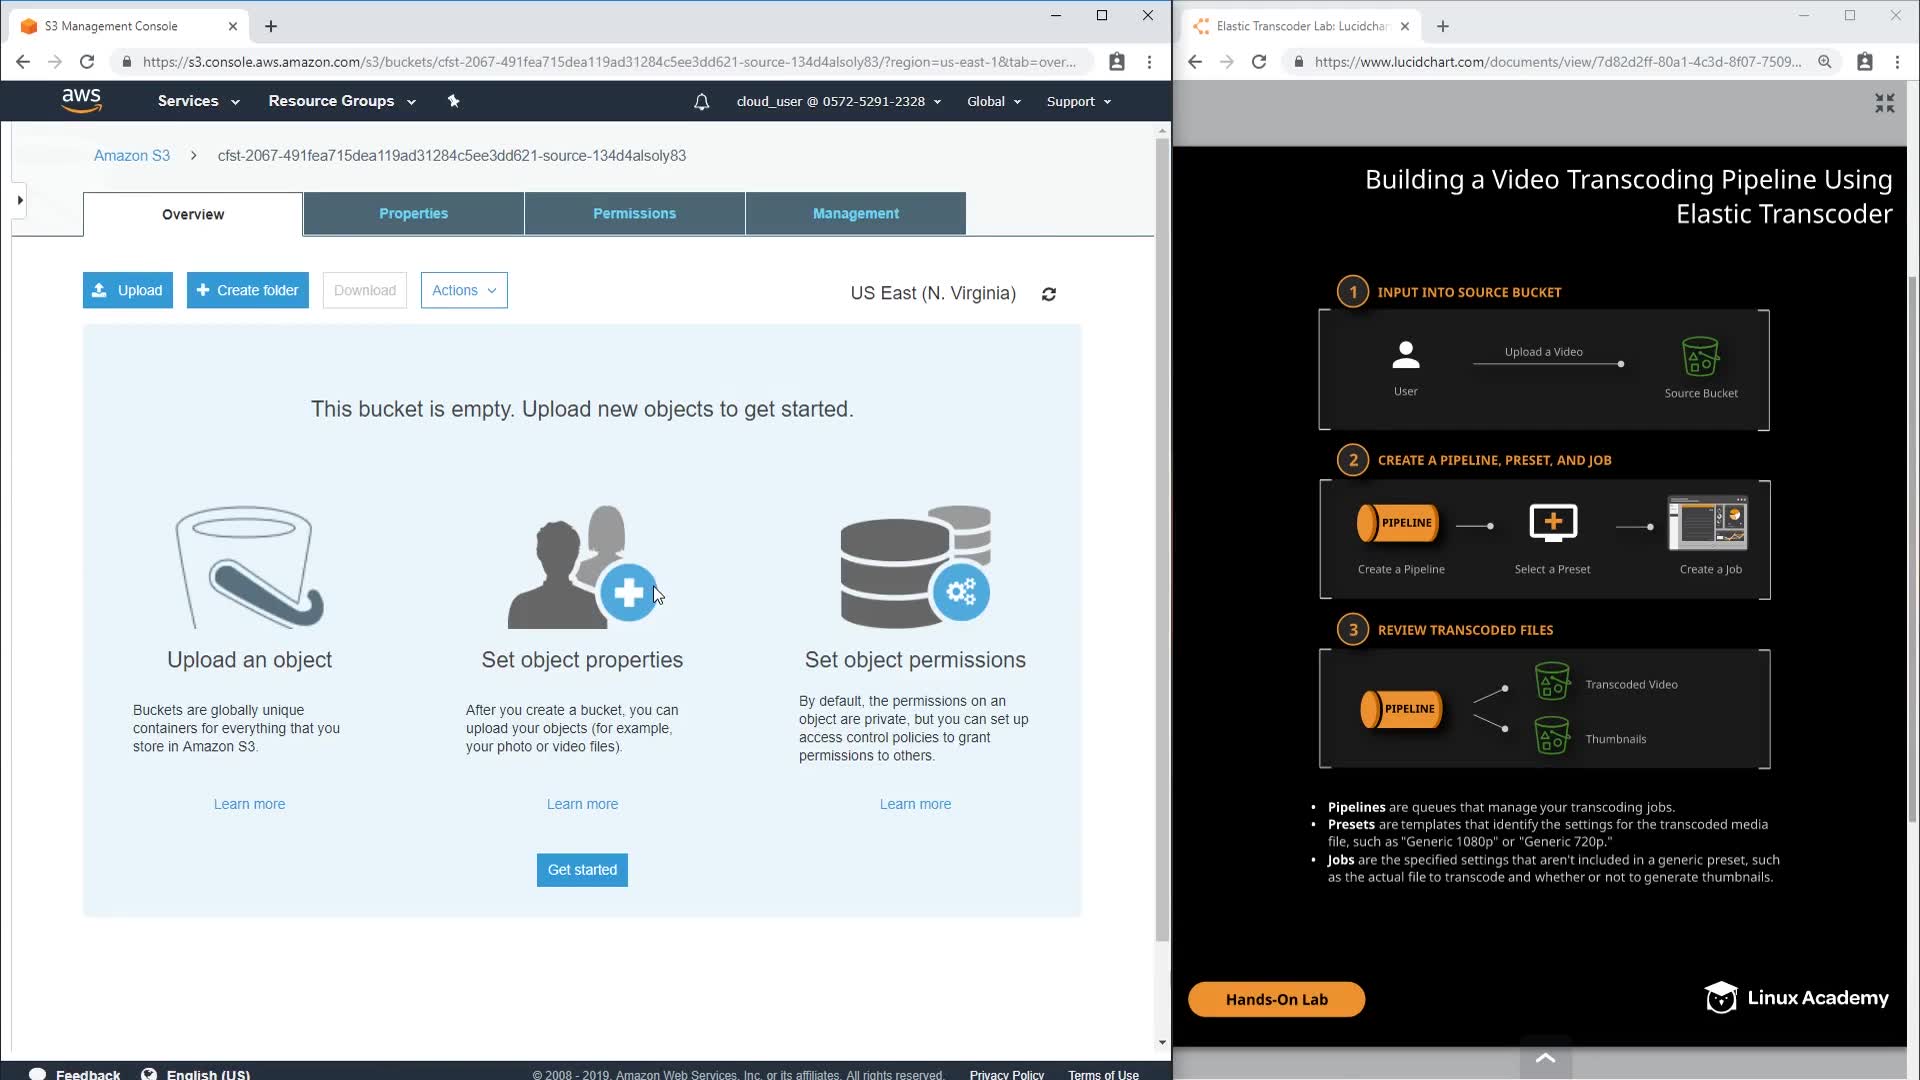
Task: Click the Get started button
Action: 582,870
